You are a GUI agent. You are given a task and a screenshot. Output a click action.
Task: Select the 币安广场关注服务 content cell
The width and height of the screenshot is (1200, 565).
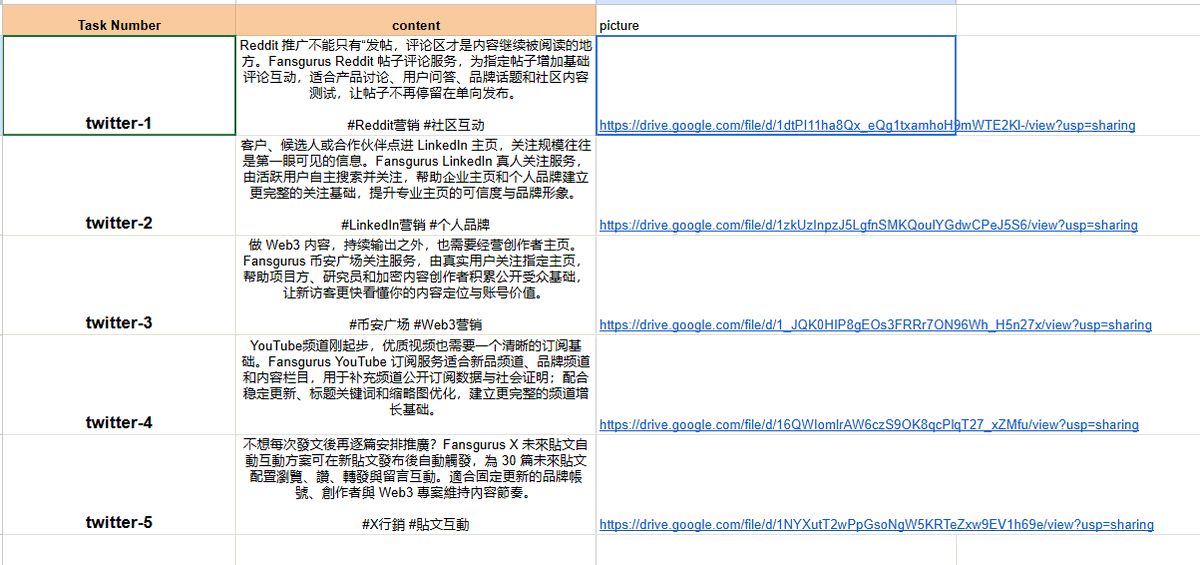pos(416,285)
